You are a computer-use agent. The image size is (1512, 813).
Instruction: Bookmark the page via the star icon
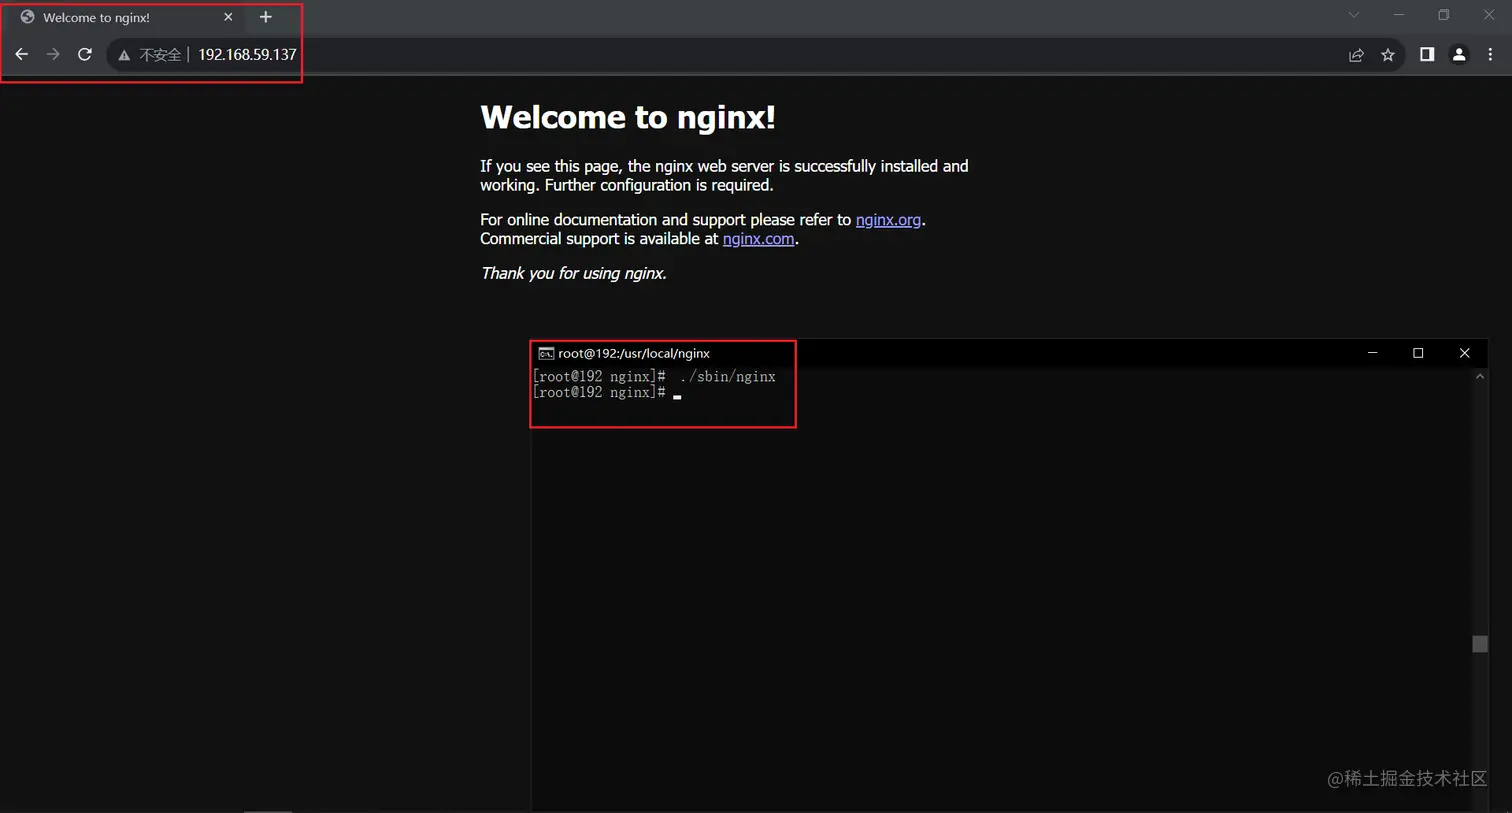(x=1388, y=55)
